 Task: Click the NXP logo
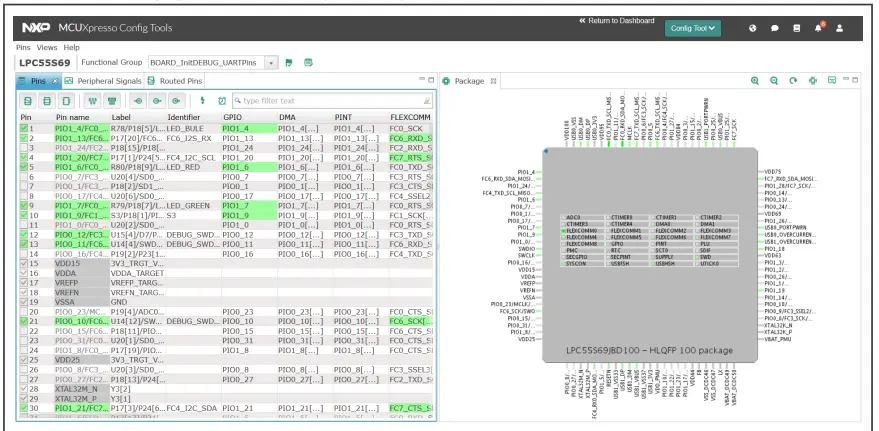click(x=36, y=27)
